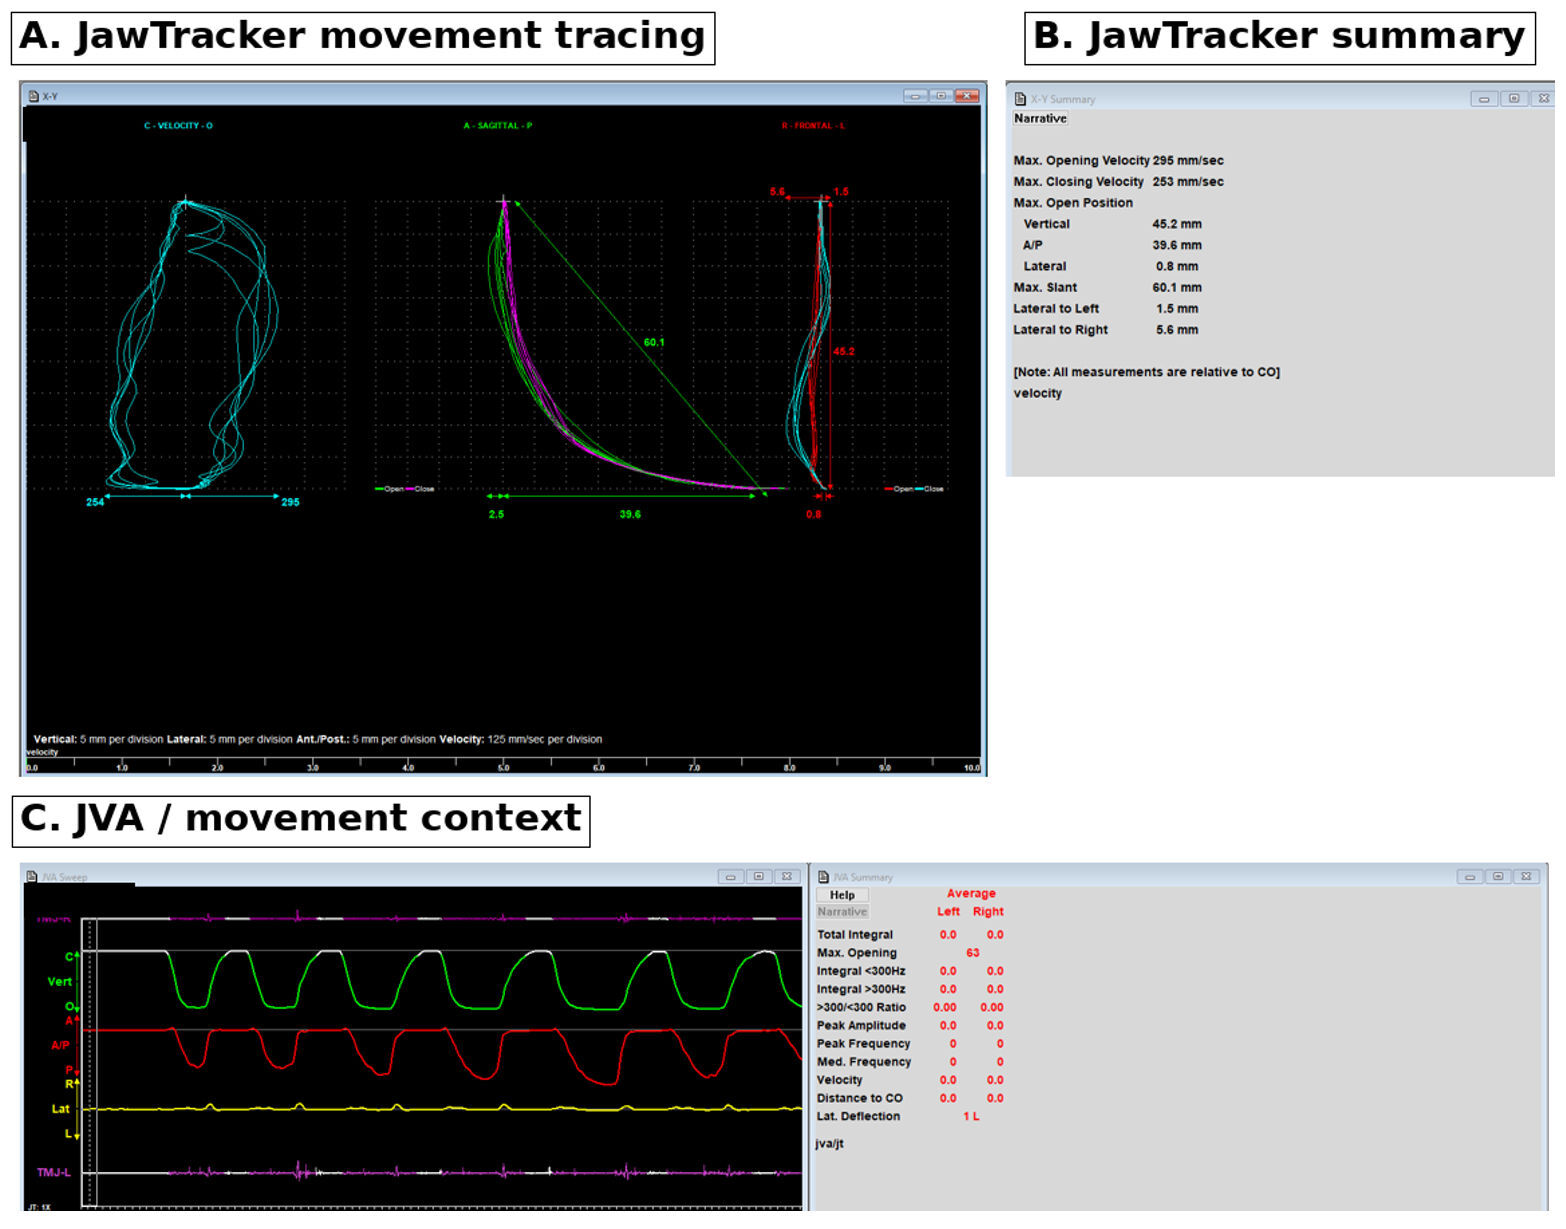
Task: Minimize the X-Y tracing window
Action: (x=915, y=96)
